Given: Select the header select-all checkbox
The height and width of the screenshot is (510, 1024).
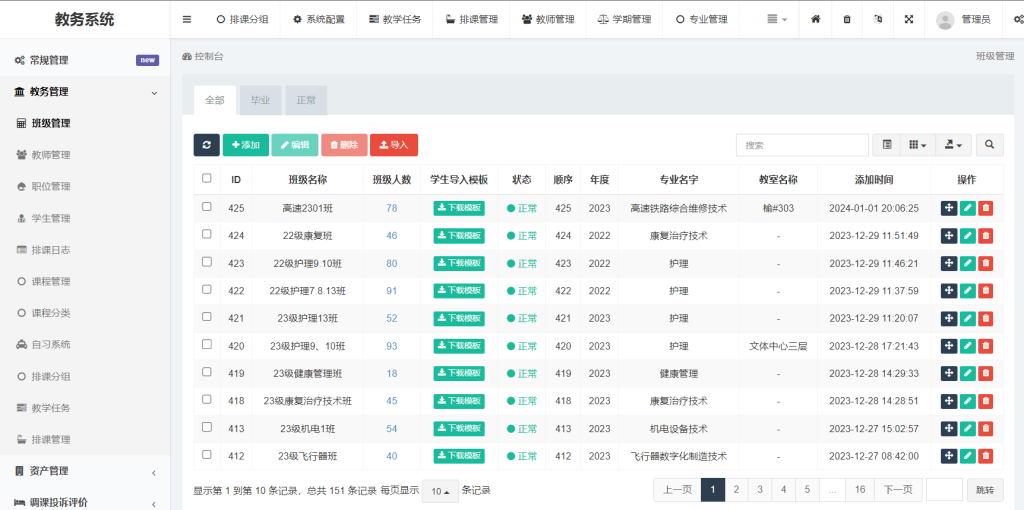Looking at the screenshot, I should [207, 178].
